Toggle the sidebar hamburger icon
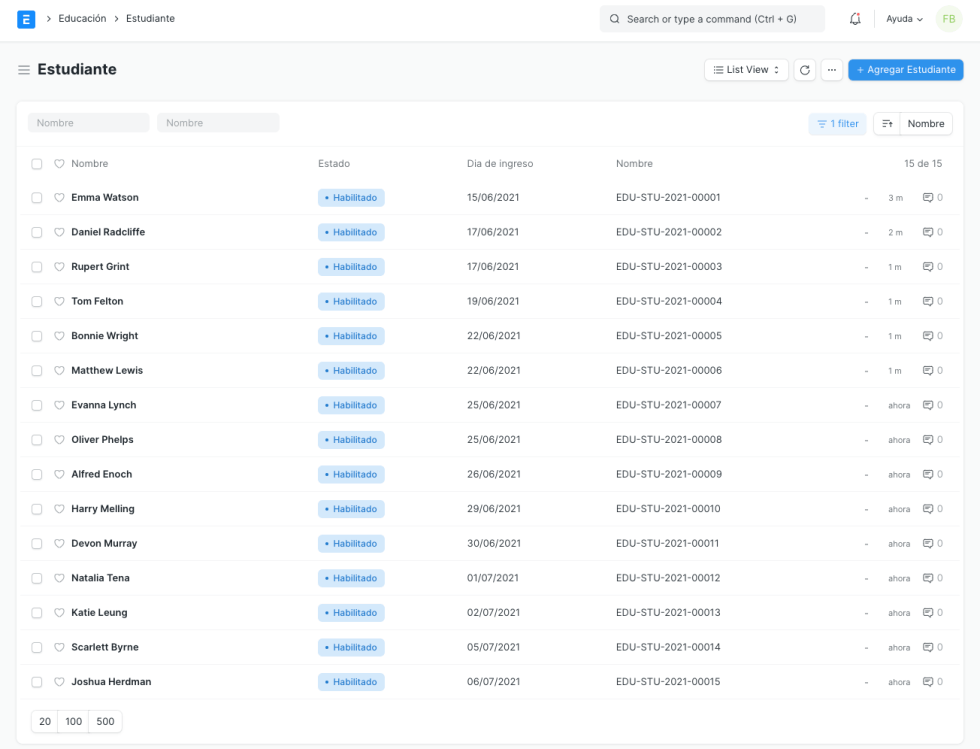 [x=24, y=70]
